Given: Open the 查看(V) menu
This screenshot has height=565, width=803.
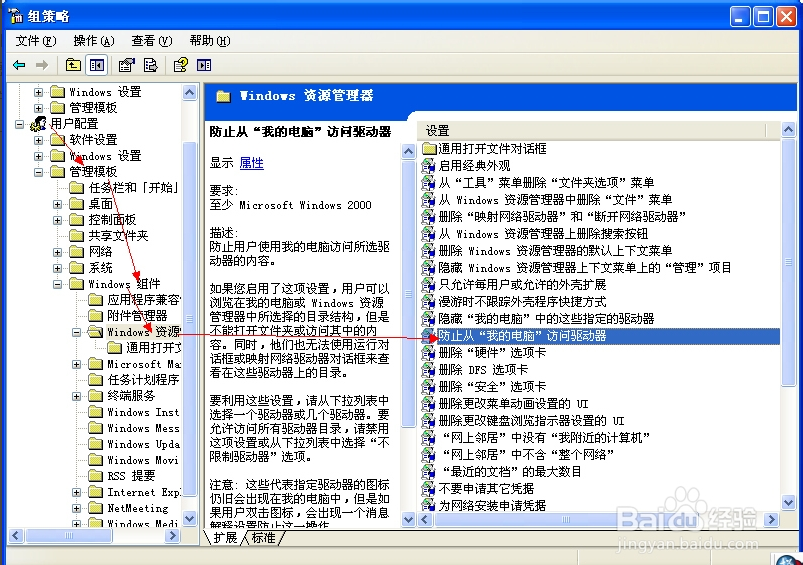Looking at the screenshot, I should (x=151, y=40).
